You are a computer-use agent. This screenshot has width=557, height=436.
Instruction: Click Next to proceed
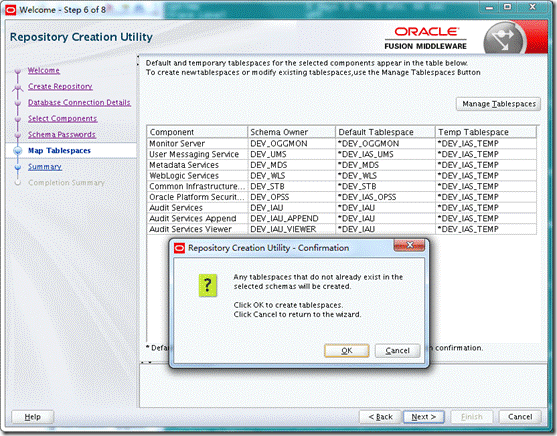(424, 417)
